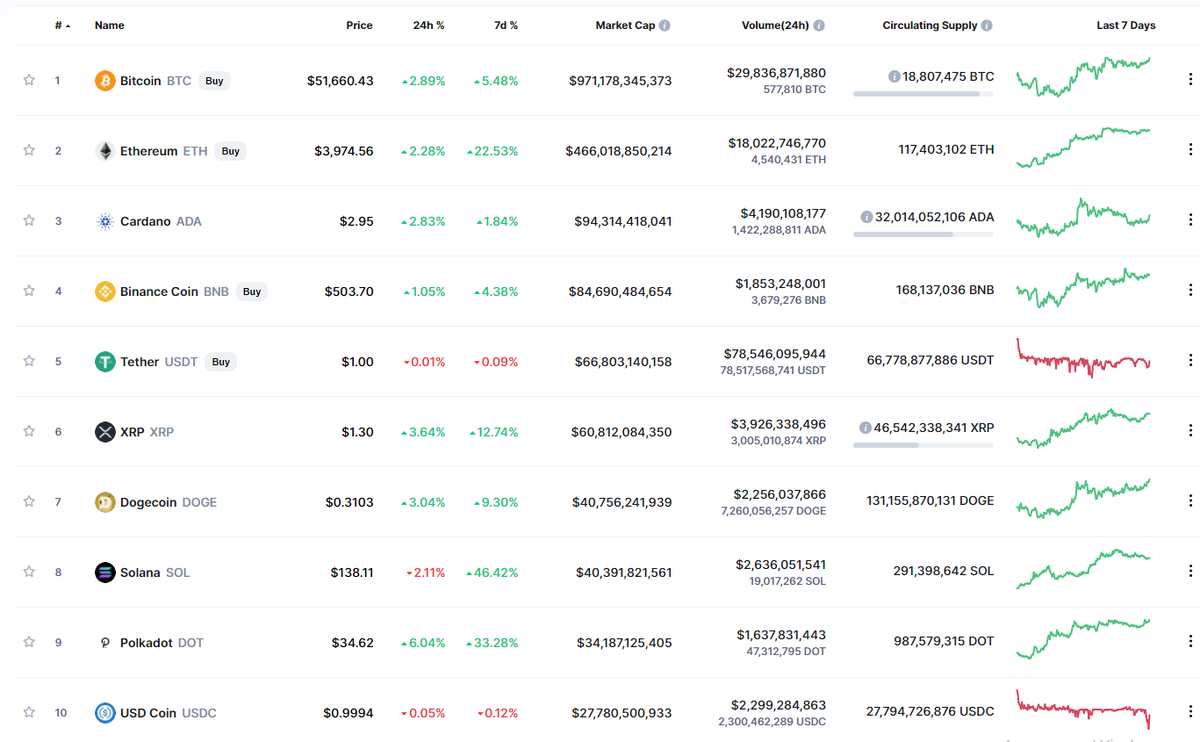Open three-dot menu for Tether row
This screenshot has height=742, width=1200.
[1190, 360]
